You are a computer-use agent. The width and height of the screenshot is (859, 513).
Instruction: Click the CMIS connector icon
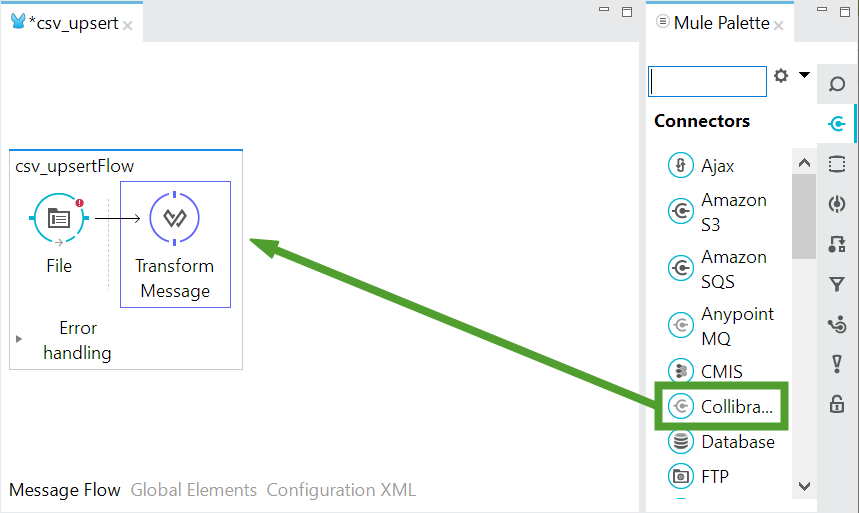coord(681,371)
